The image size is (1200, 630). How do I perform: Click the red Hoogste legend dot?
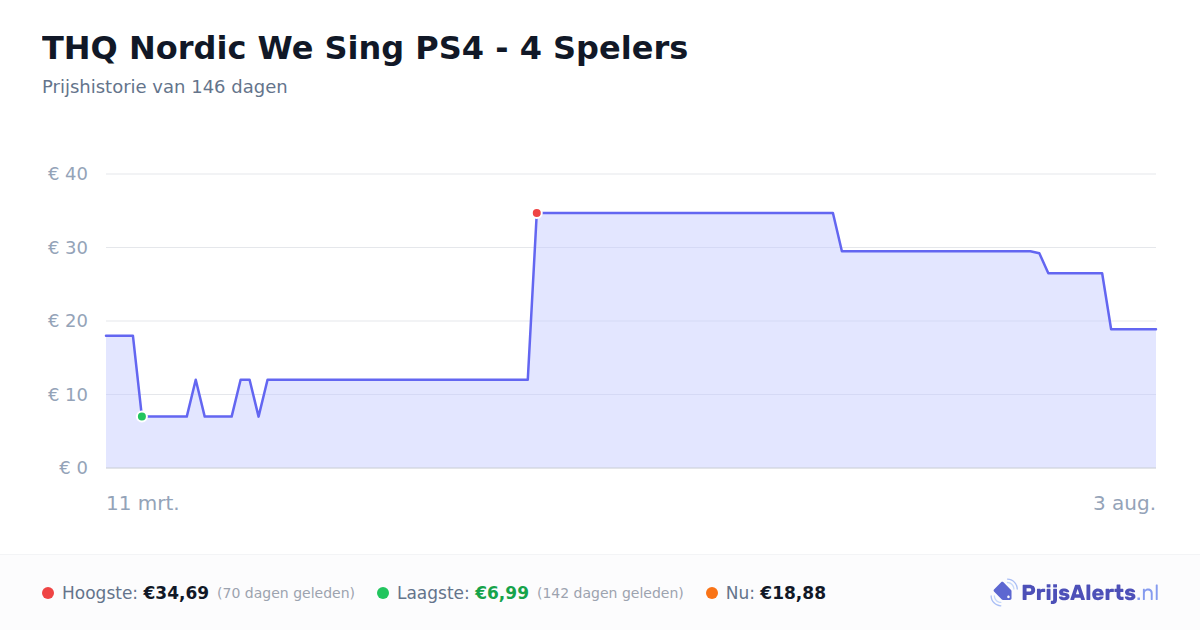point(48,593)
